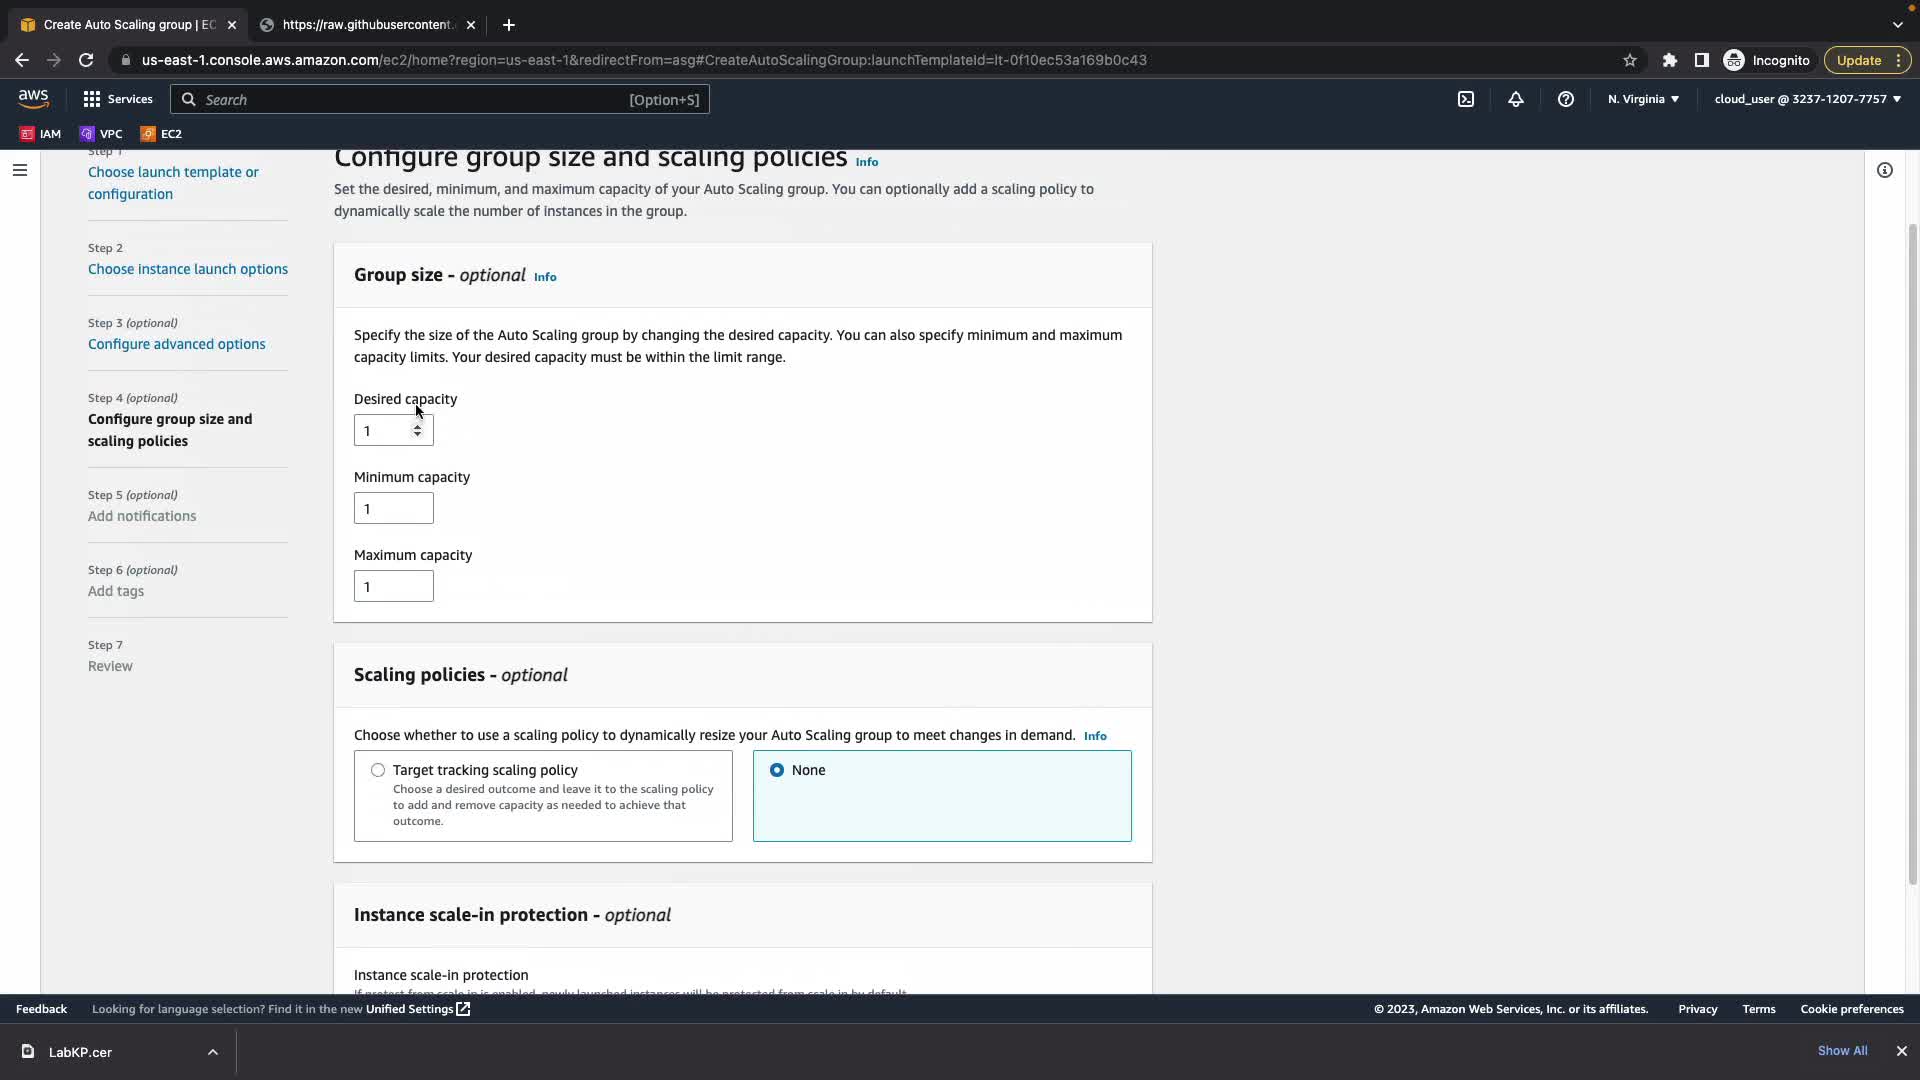The width and height of the screenshot is (1920, 1080).
Task: Open the cloud_user account dropdown
Action: (x=1807, y=99)
